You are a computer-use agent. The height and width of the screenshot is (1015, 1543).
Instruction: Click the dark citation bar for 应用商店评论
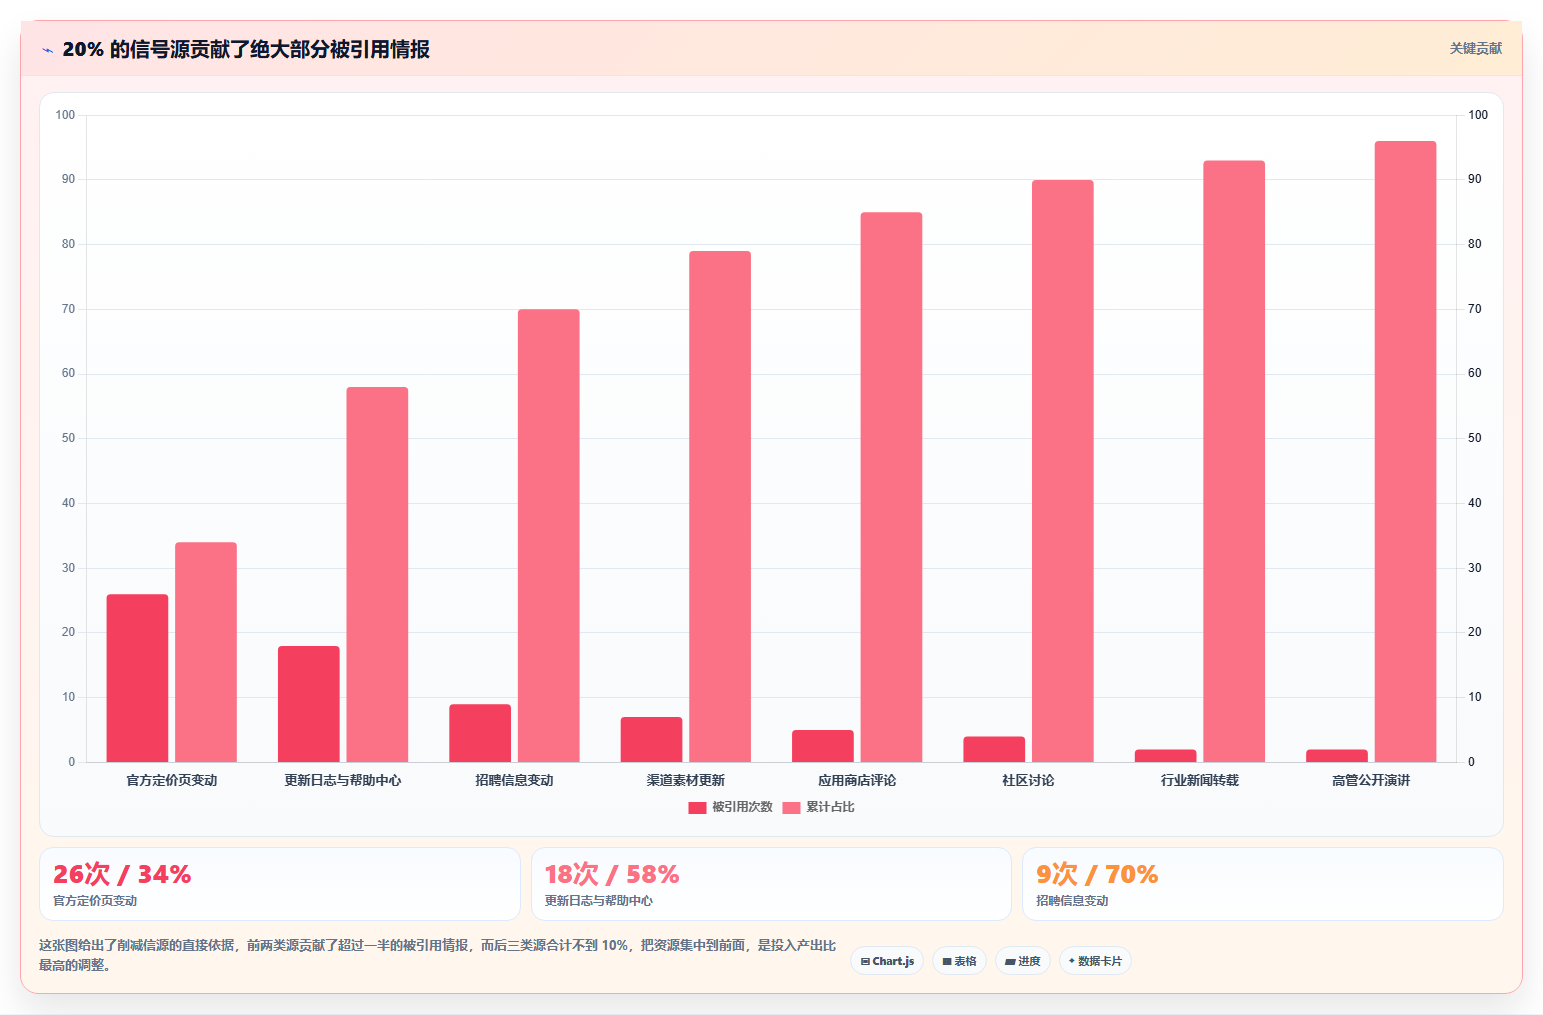(823, 746)
